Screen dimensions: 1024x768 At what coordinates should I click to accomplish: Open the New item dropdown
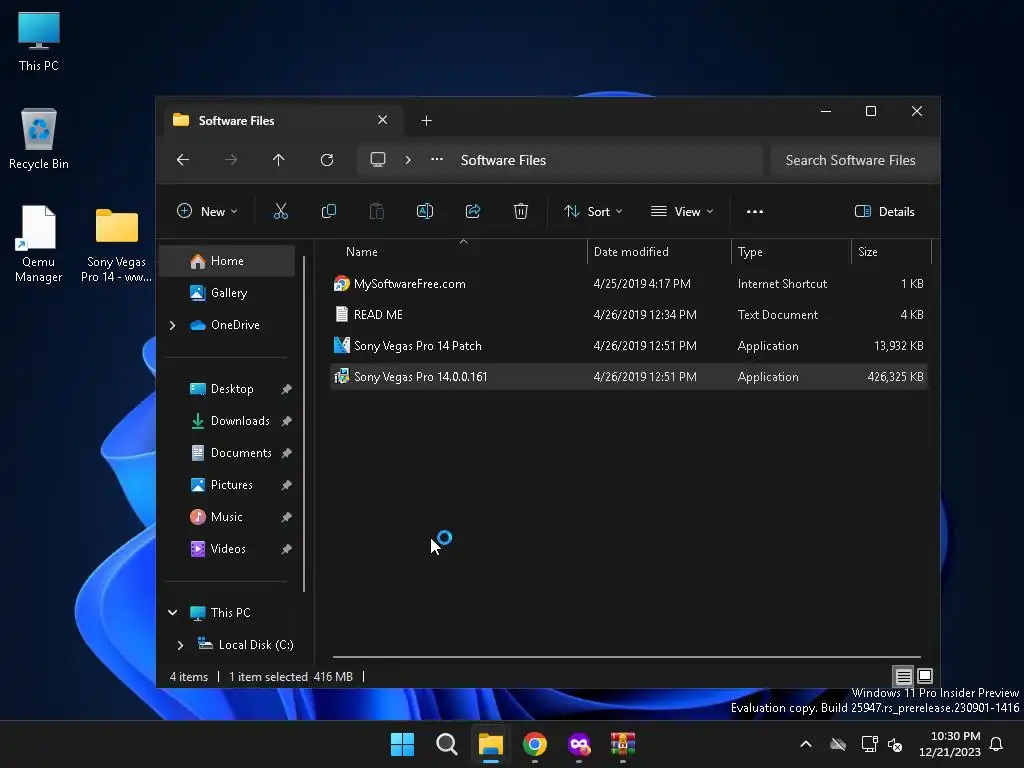[208, 212]
